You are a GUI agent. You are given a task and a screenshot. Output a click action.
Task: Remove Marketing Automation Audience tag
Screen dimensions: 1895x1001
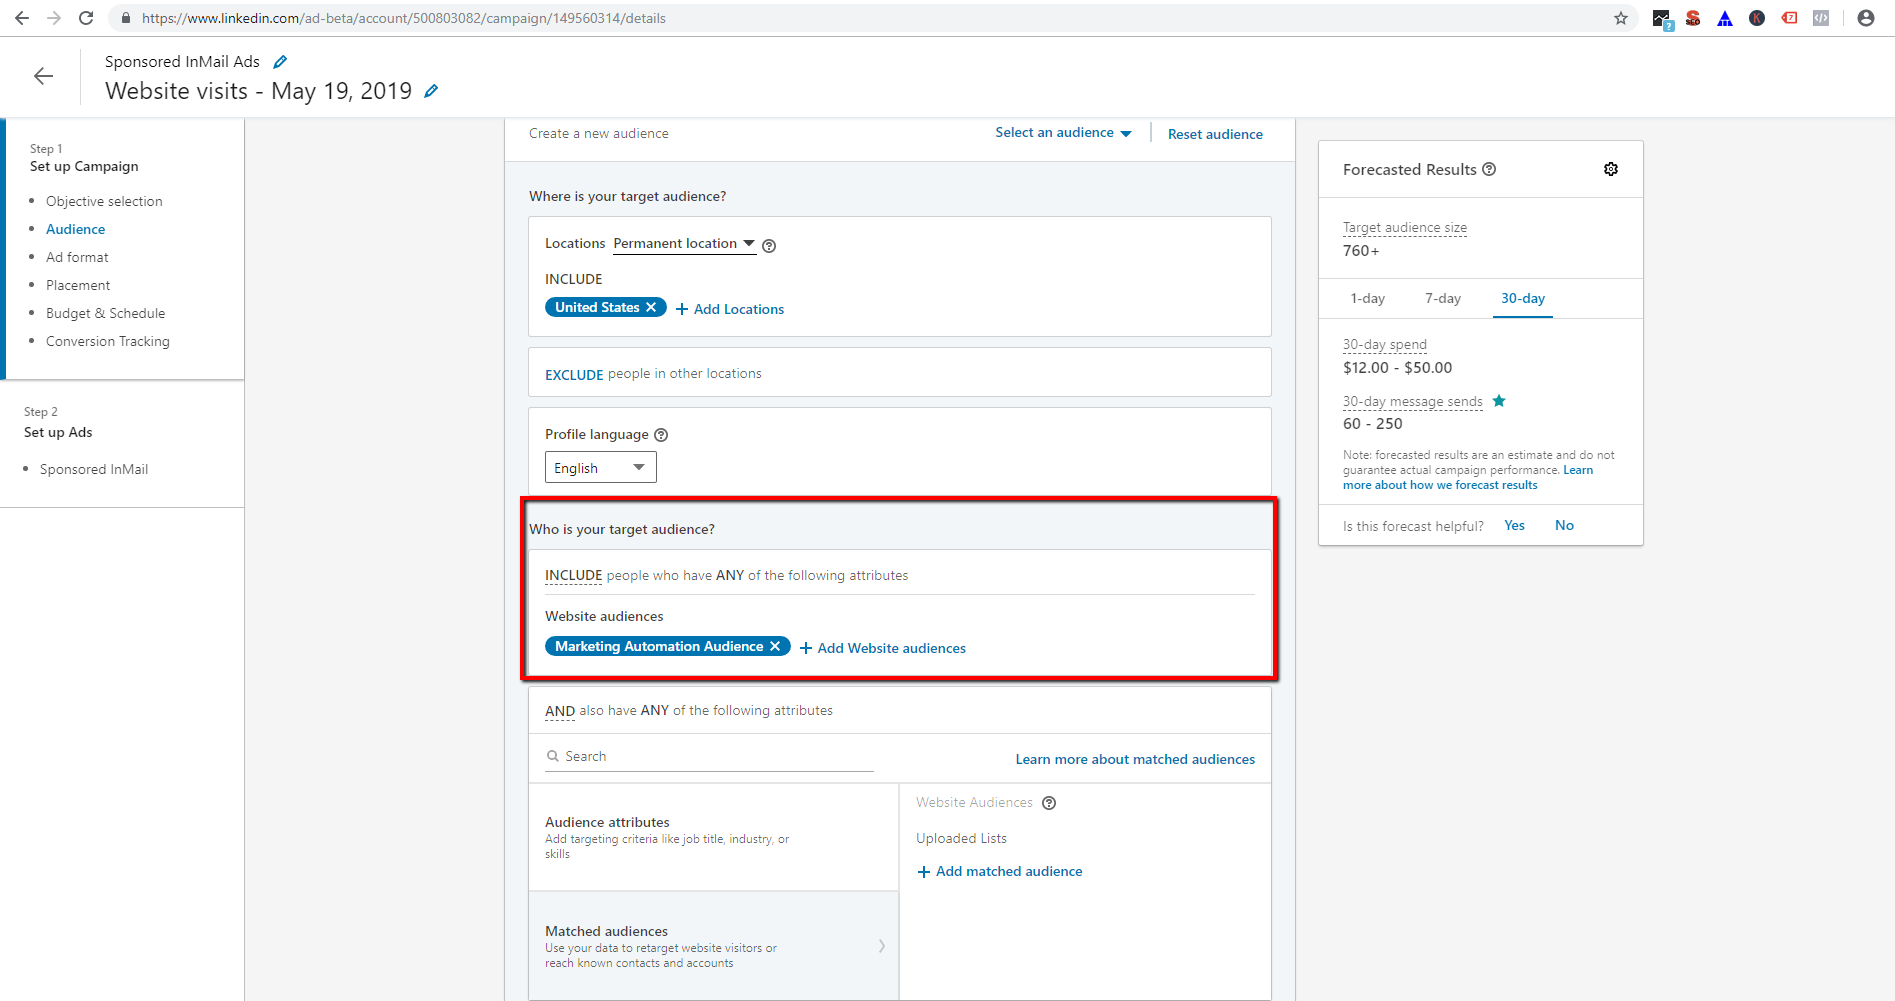coord(775,646)
